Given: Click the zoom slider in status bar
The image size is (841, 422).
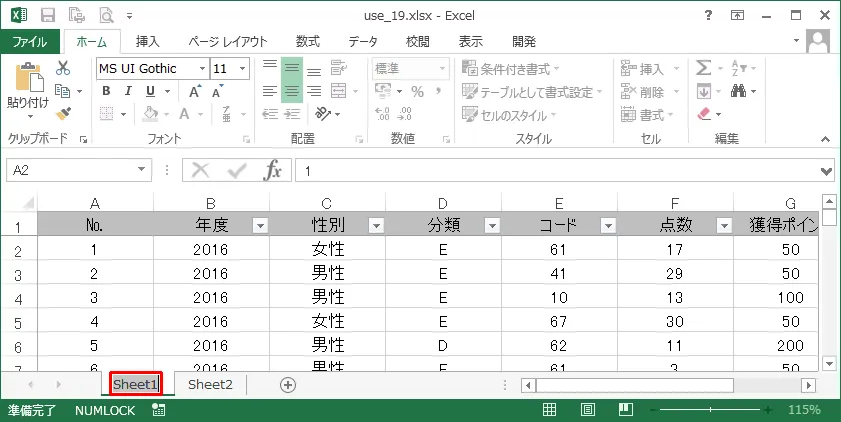Looking at the screenshot, I should pos(710,410).
